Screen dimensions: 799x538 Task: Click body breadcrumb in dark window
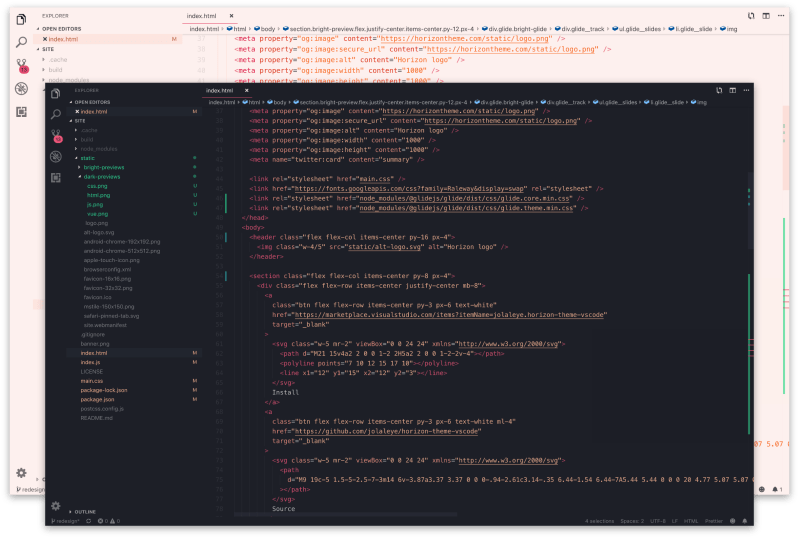click(x=277, y=102)
